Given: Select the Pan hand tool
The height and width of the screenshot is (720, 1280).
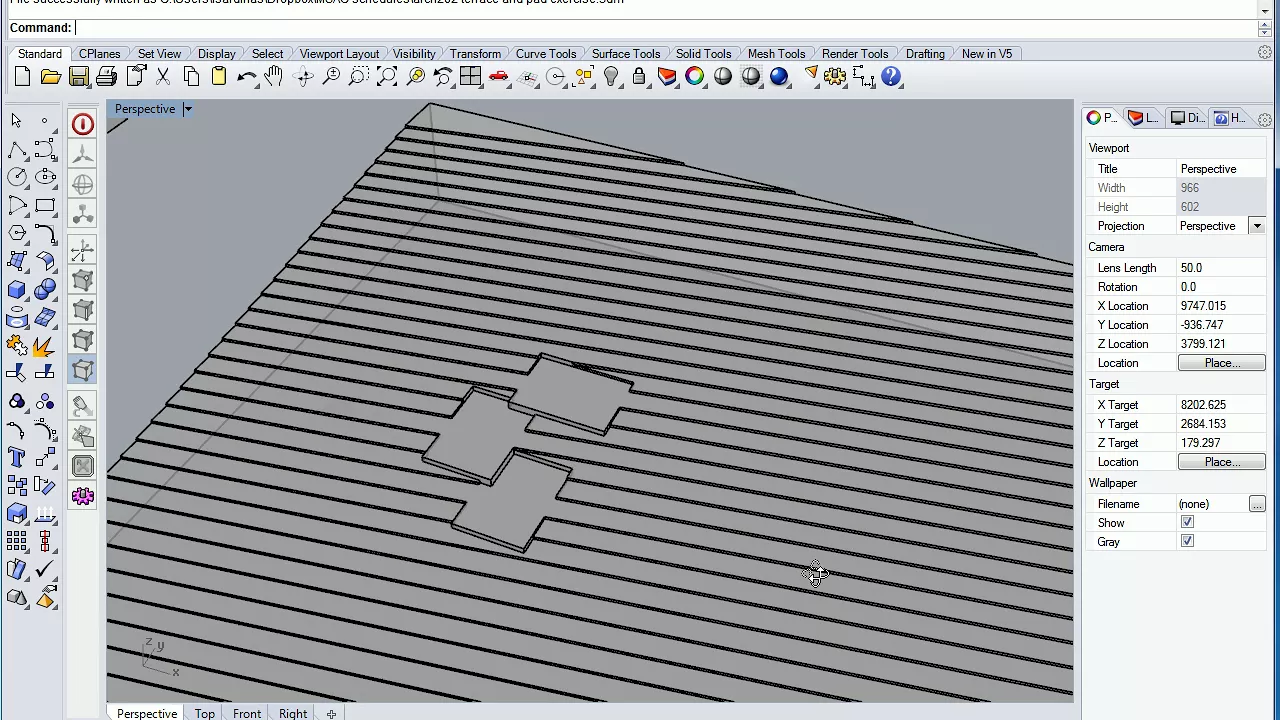Looking at the screenshot, I should pos(275,77).
